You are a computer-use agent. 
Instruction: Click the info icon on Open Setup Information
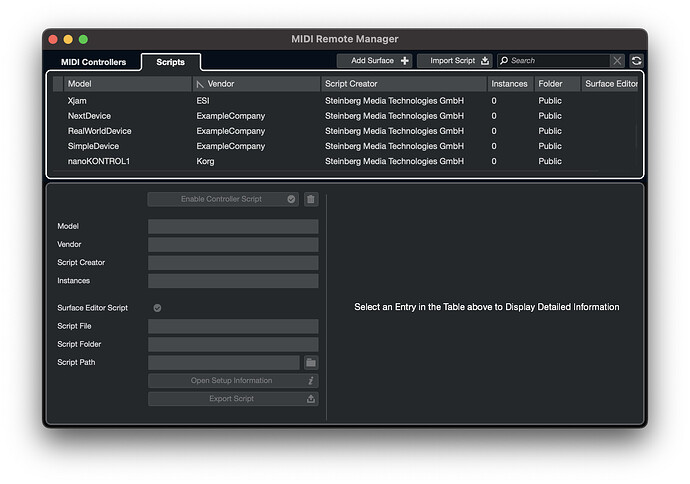coord(311,381)
